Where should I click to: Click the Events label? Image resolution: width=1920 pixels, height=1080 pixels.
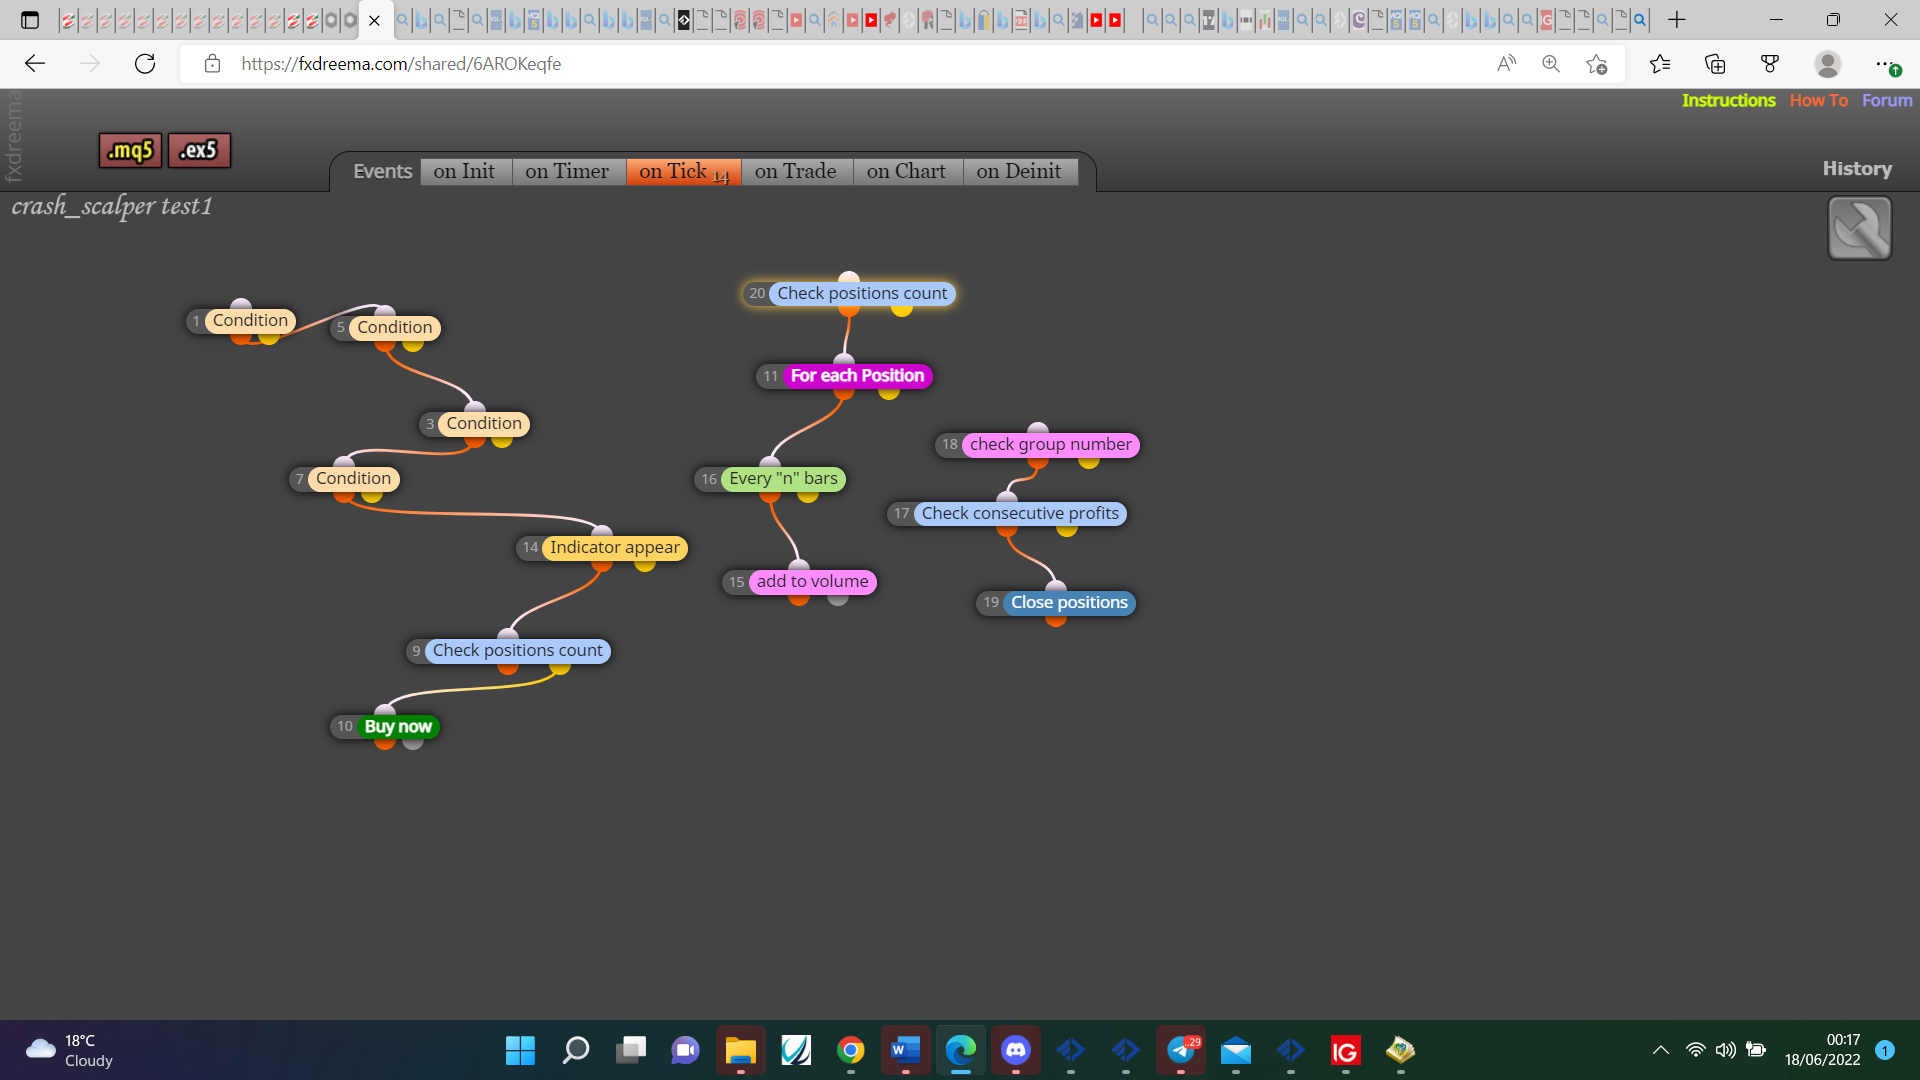(x=382, y=171)
